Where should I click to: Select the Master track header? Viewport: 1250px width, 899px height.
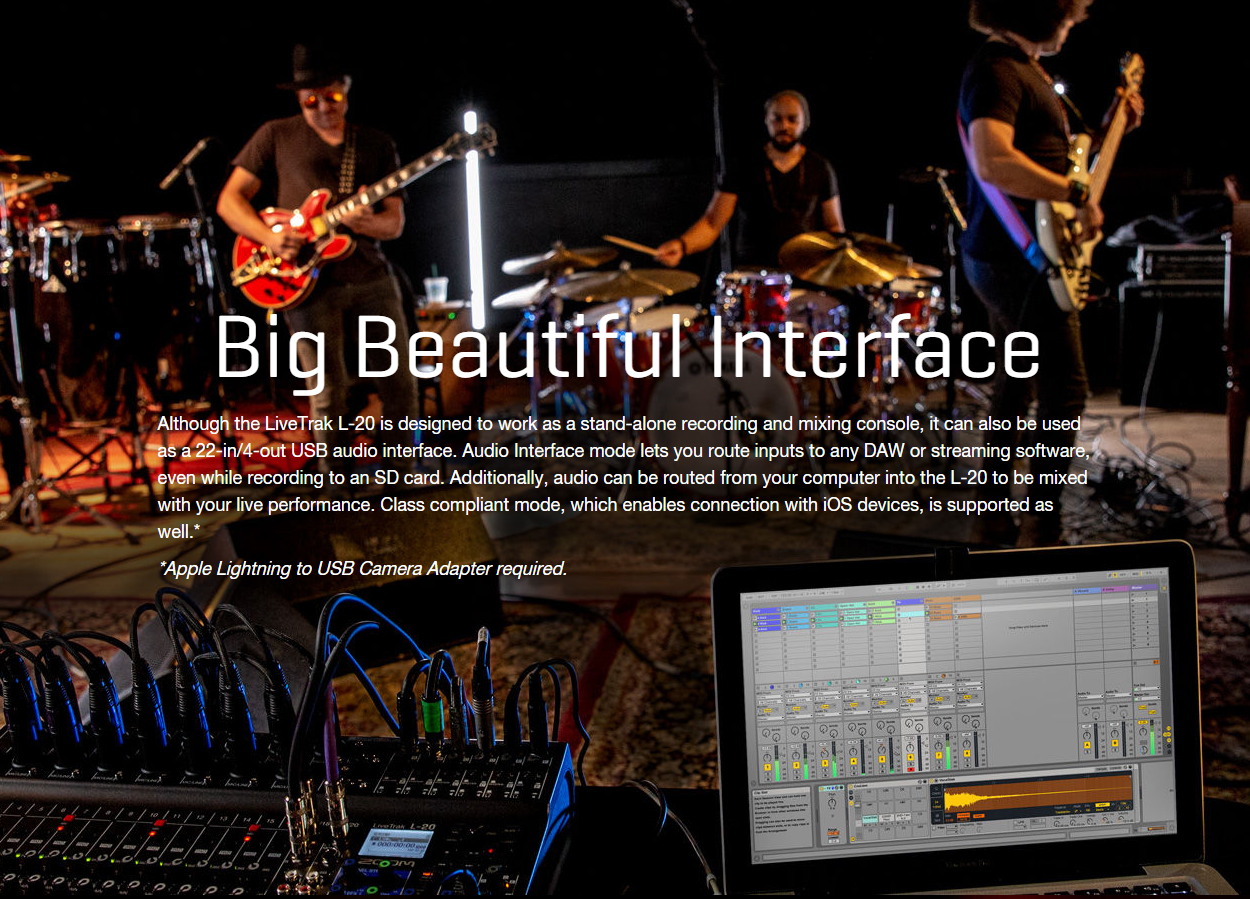(1145, 589)
